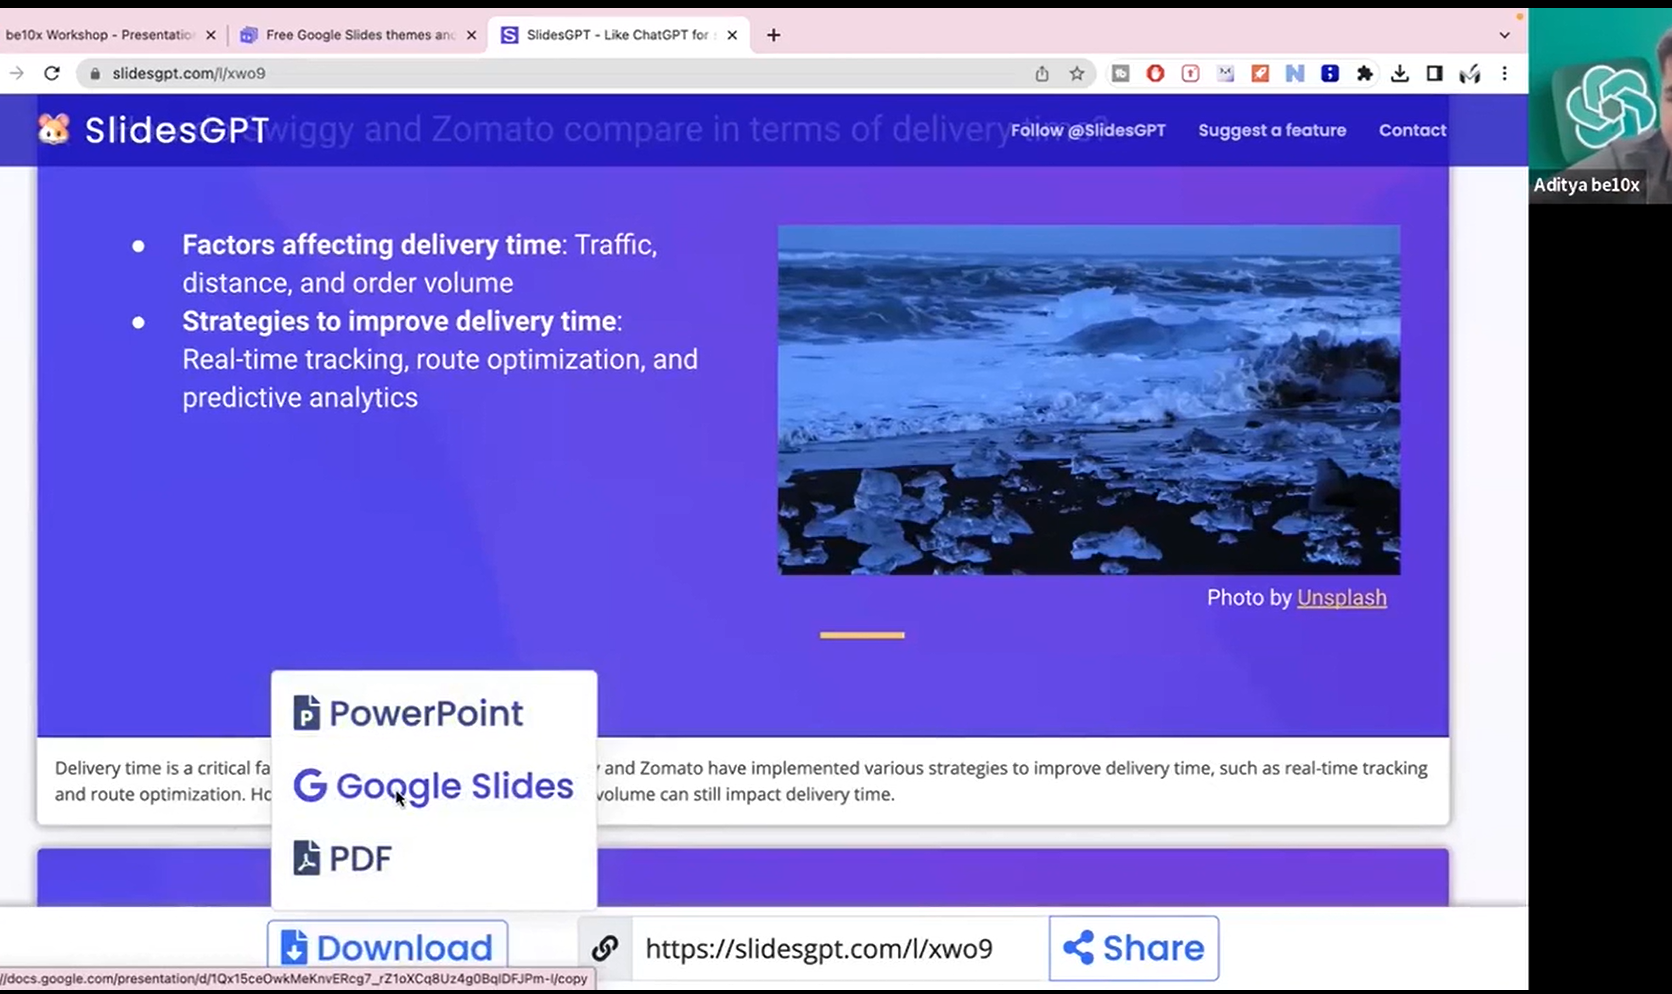1672x994 pixels.
Task: Open the orange rocket extension
Action: click(x=1260, y=73)
